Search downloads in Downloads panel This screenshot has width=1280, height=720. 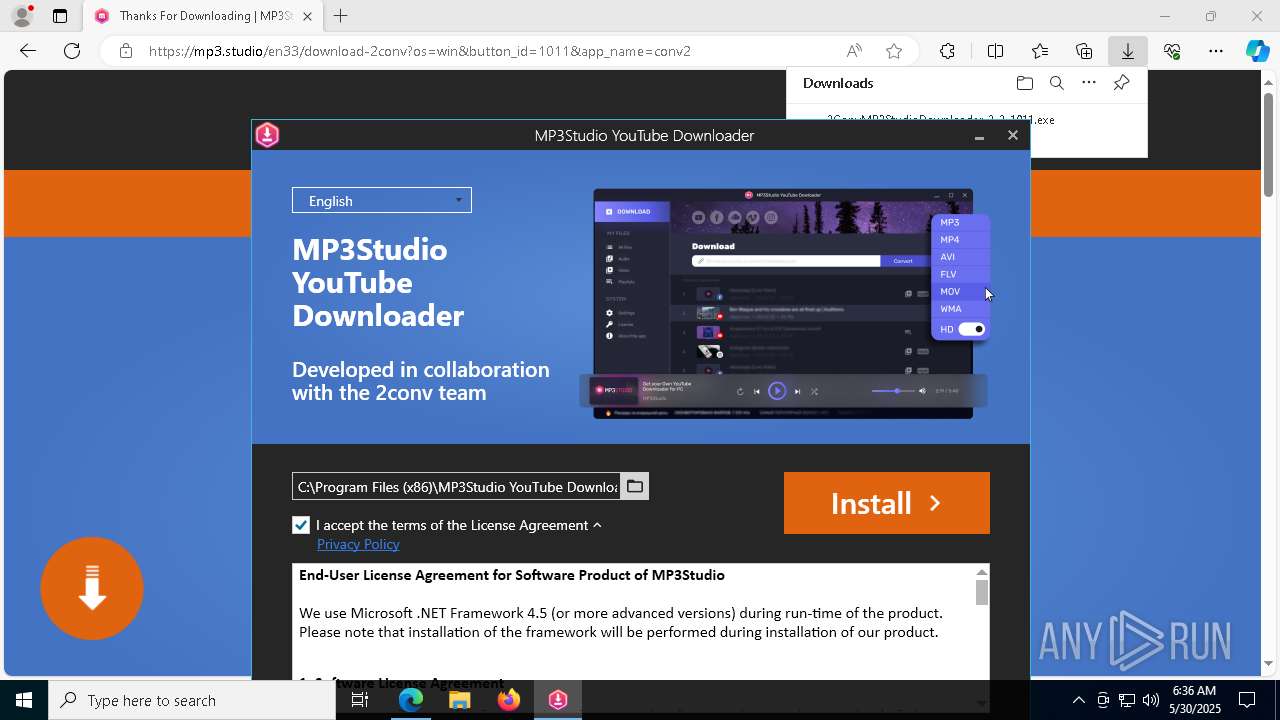point(1056,83)
